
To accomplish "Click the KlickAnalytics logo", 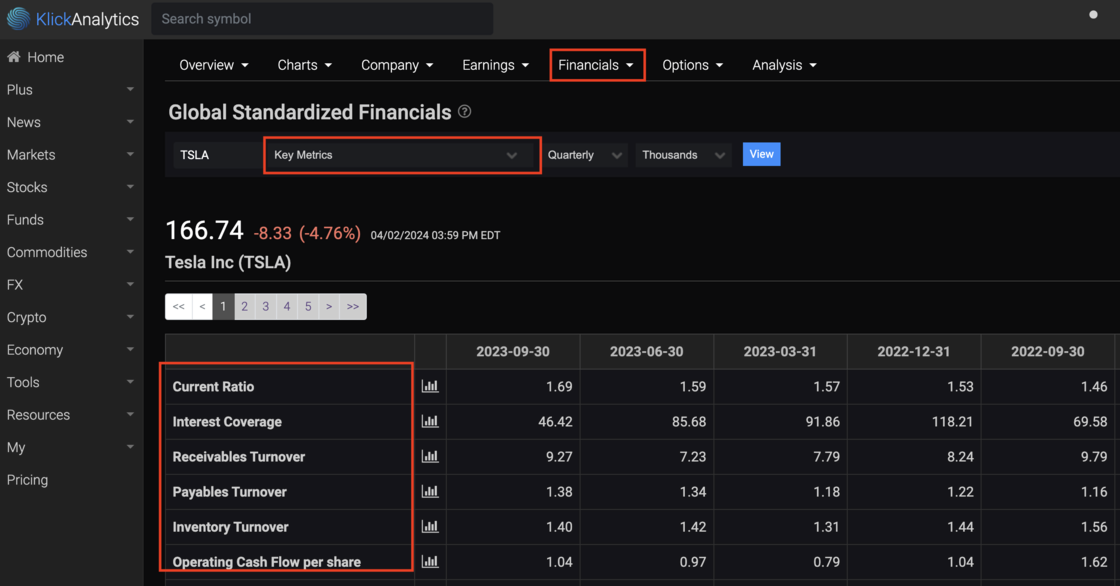I will [x=72, y=19].
